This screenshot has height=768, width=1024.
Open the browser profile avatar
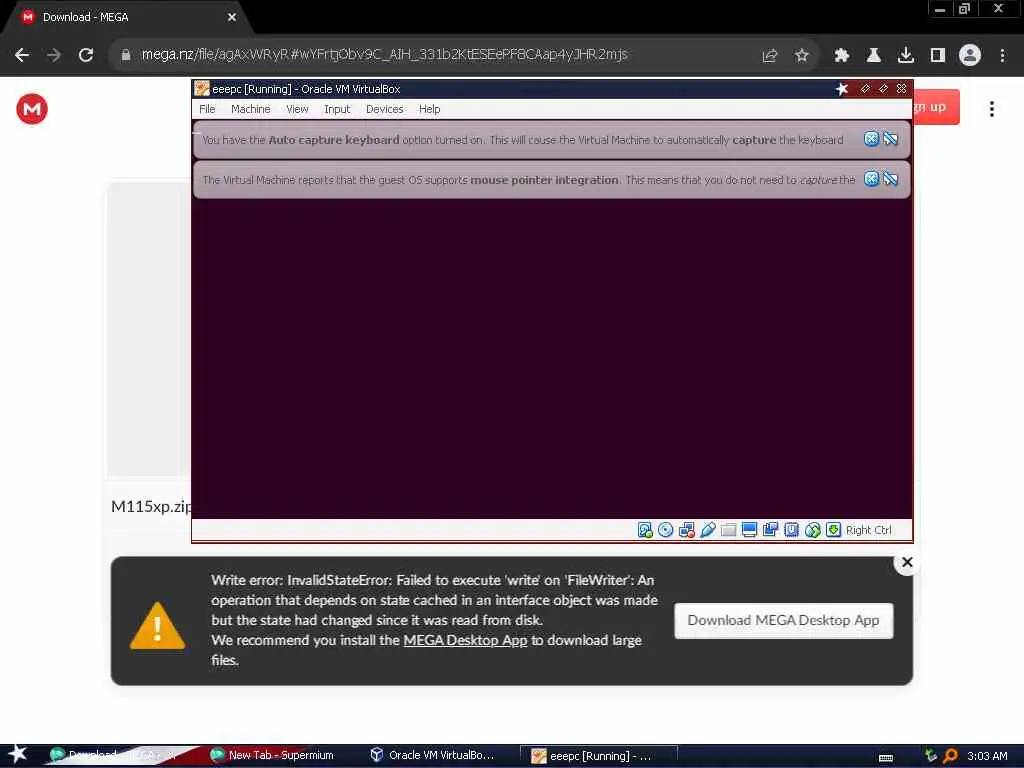[x=970, y=55]
